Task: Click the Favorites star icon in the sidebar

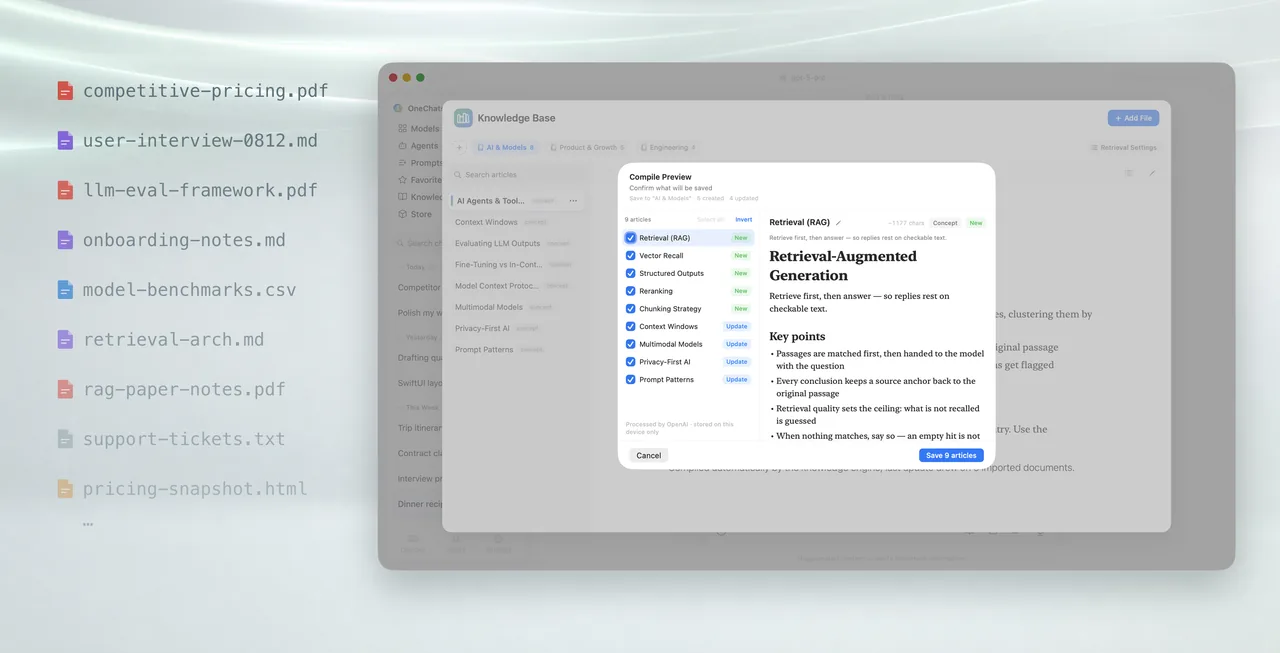Action: pyautogui.click(x=402, y=180)
